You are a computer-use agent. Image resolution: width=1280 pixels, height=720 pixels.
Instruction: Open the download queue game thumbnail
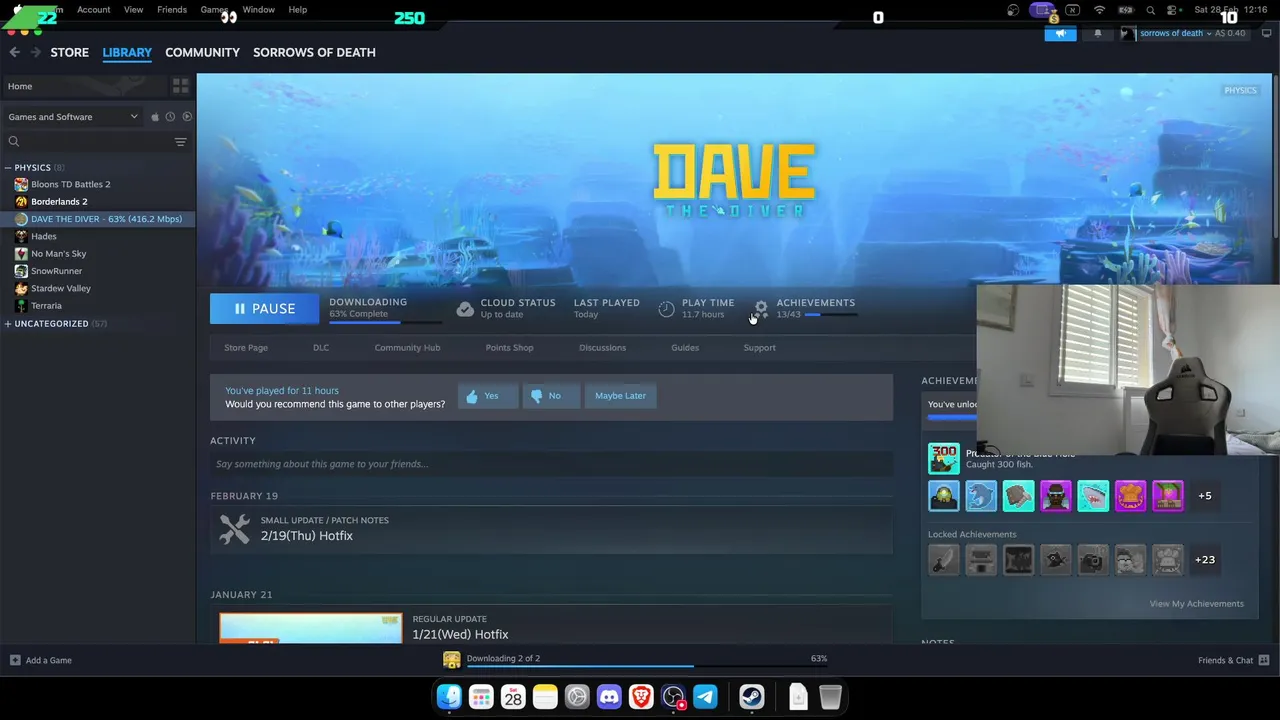452,659
